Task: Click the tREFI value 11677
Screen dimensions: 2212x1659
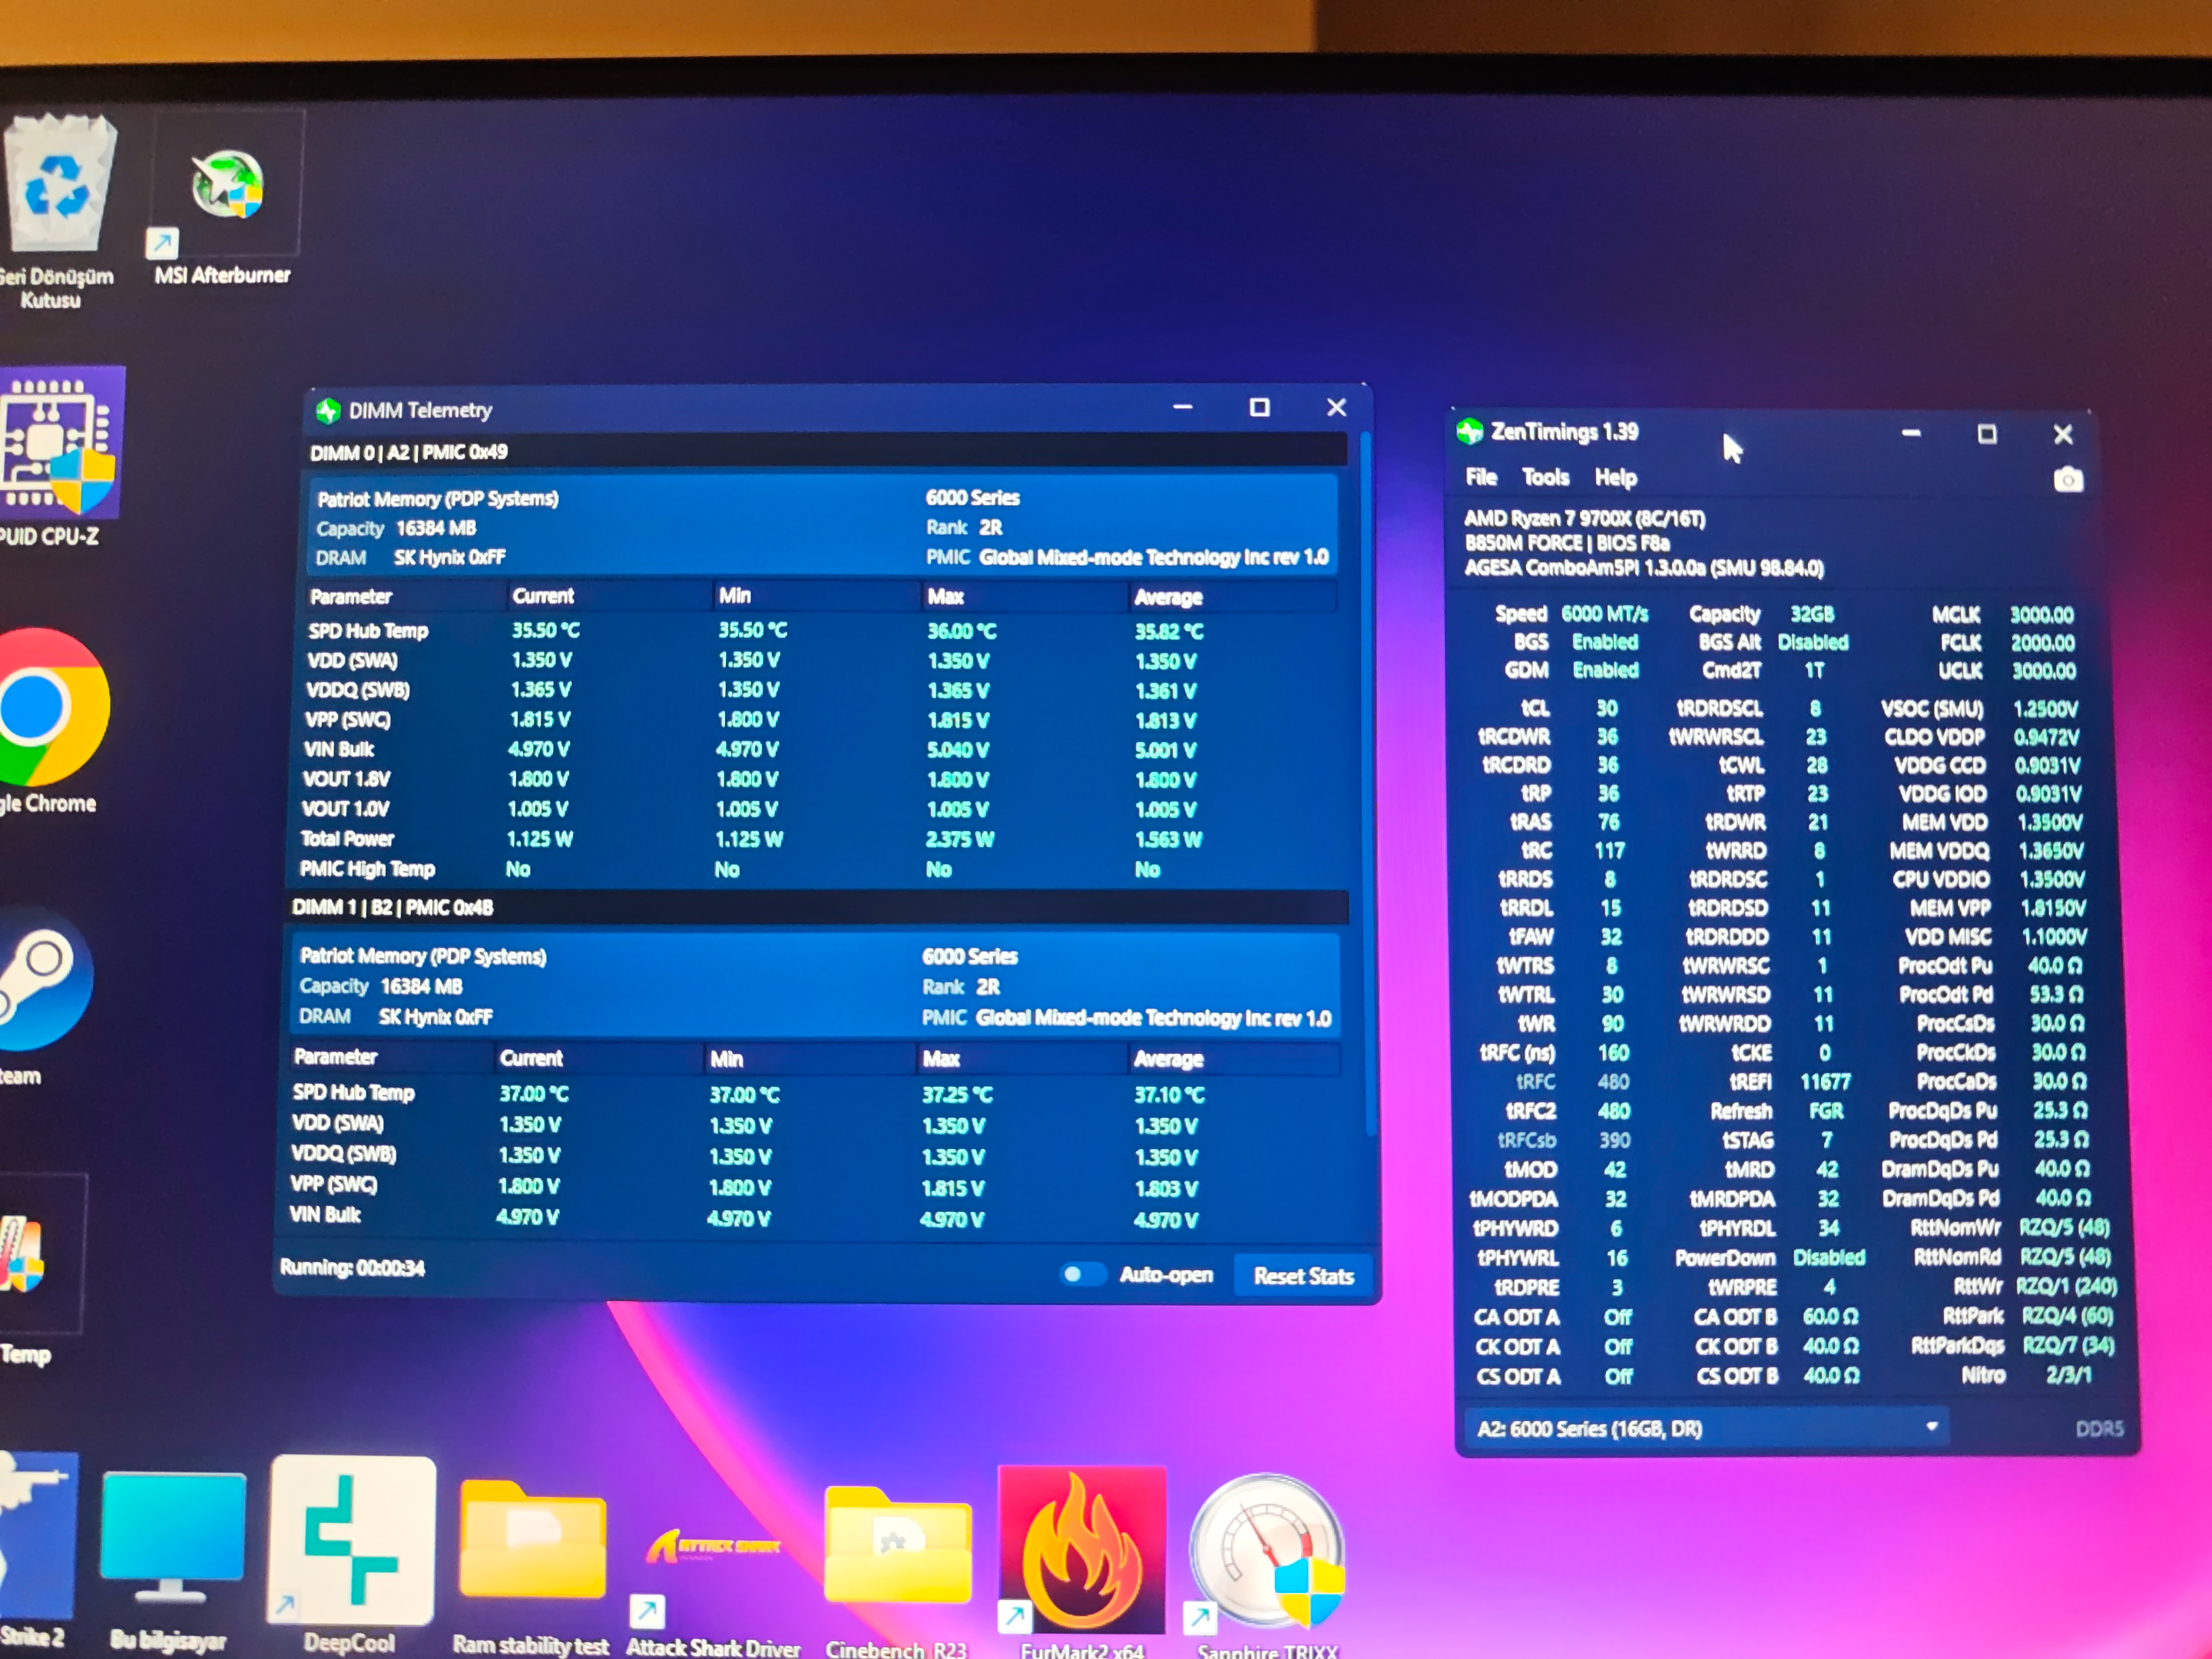Action: [1825, 1081]
